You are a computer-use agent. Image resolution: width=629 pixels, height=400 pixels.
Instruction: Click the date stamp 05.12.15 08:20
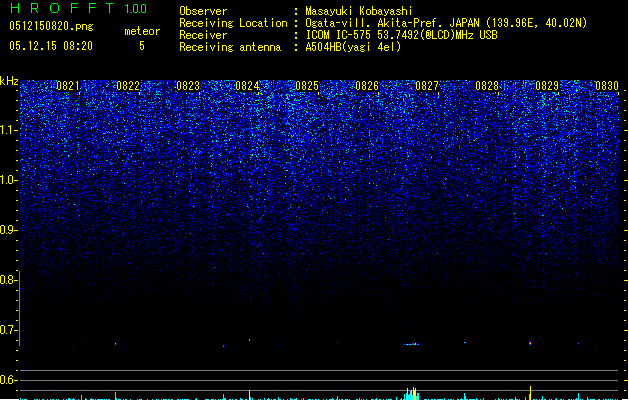point(51,46)
